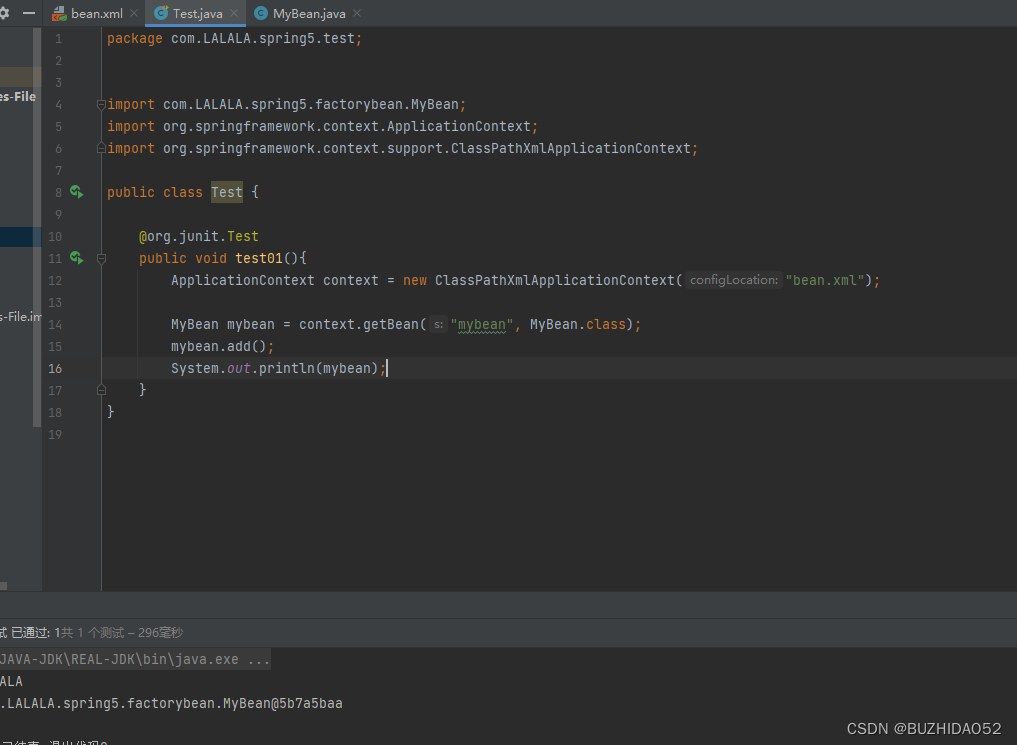Run the Test class via gutter icon
1017x745 pixels.
point(77,192)
